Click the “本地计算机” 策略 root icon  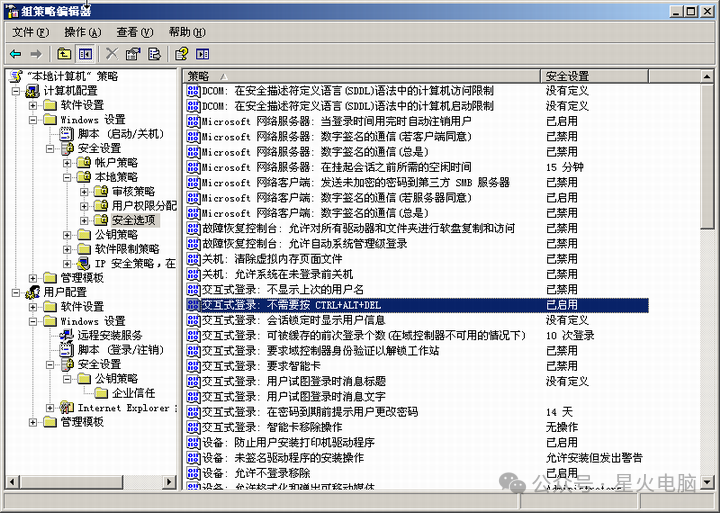(x=17, y=76)
